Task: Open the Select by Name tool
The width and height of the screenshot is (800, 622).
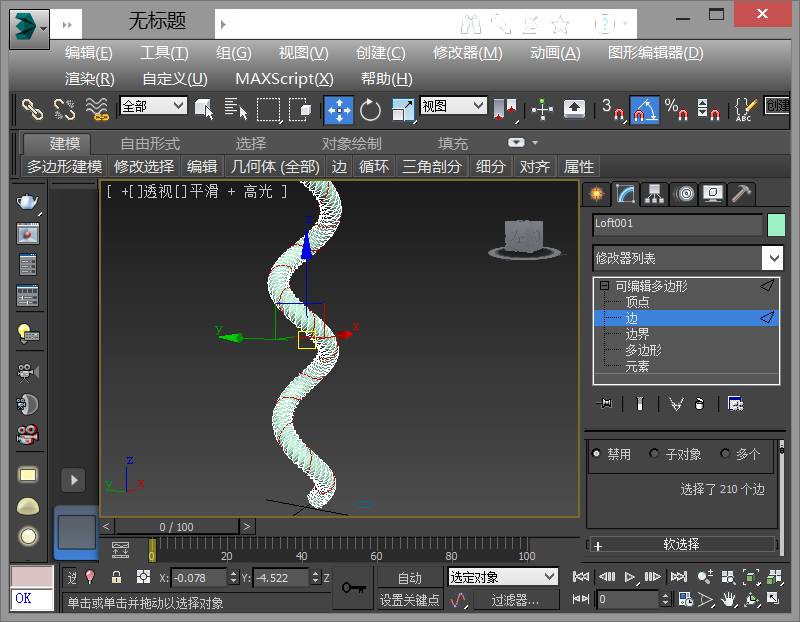Action: [235, 109]
